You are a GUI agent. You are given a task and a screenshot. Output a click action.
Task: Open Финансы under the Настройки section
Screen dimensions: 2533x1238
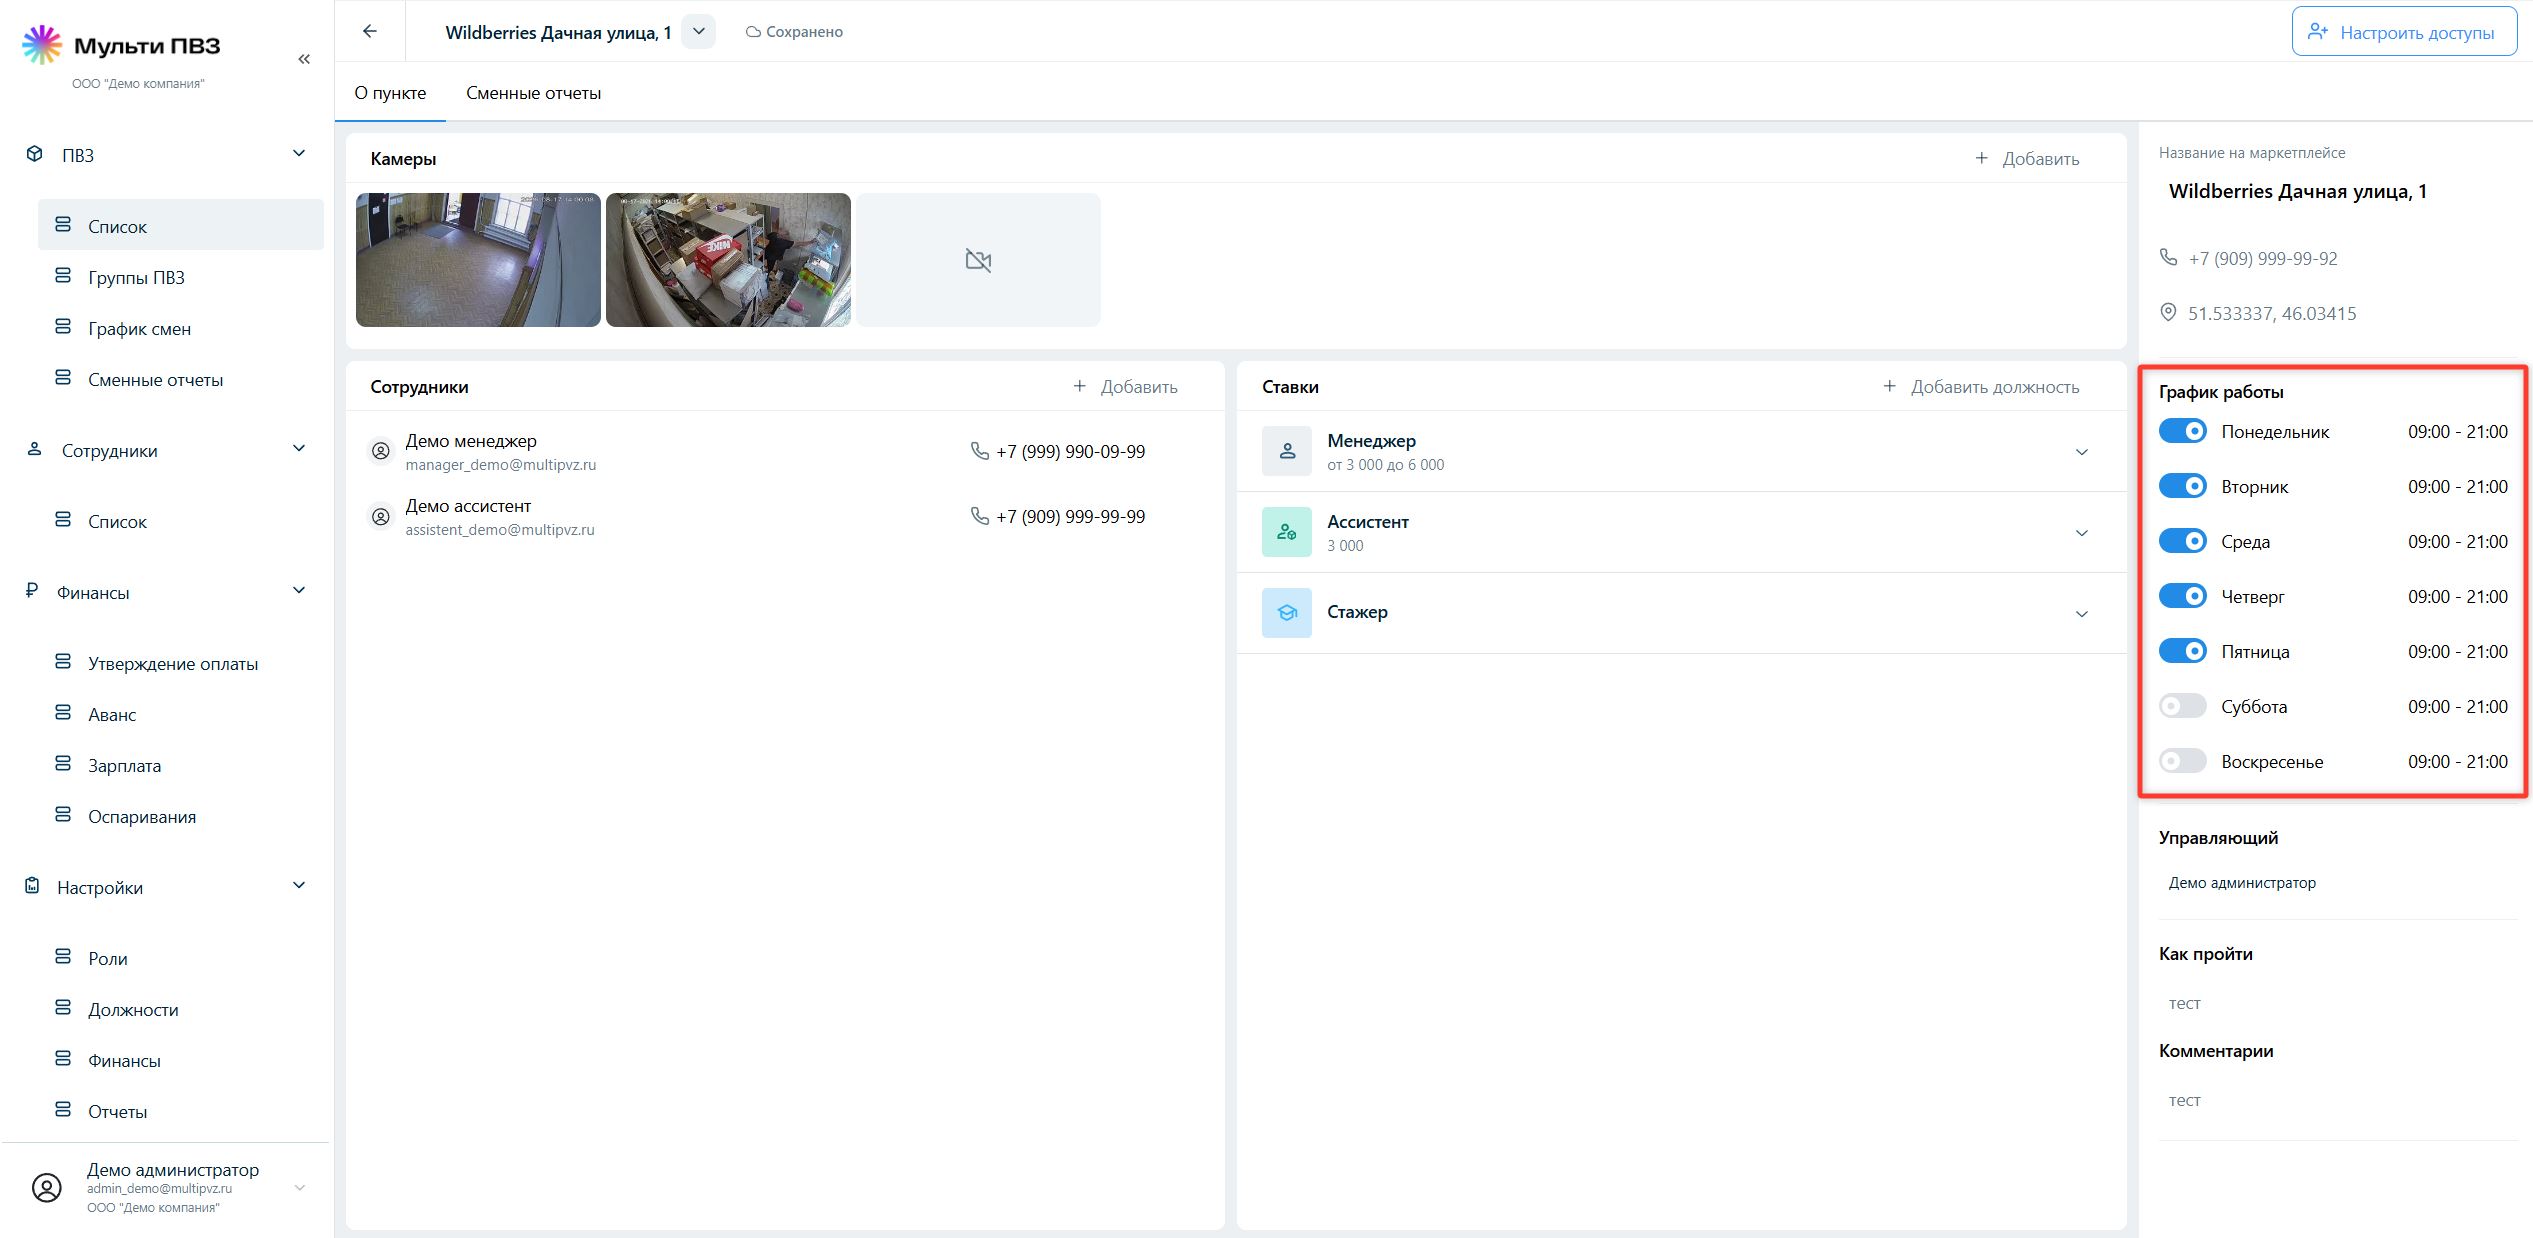click(x=180, y=1060)
